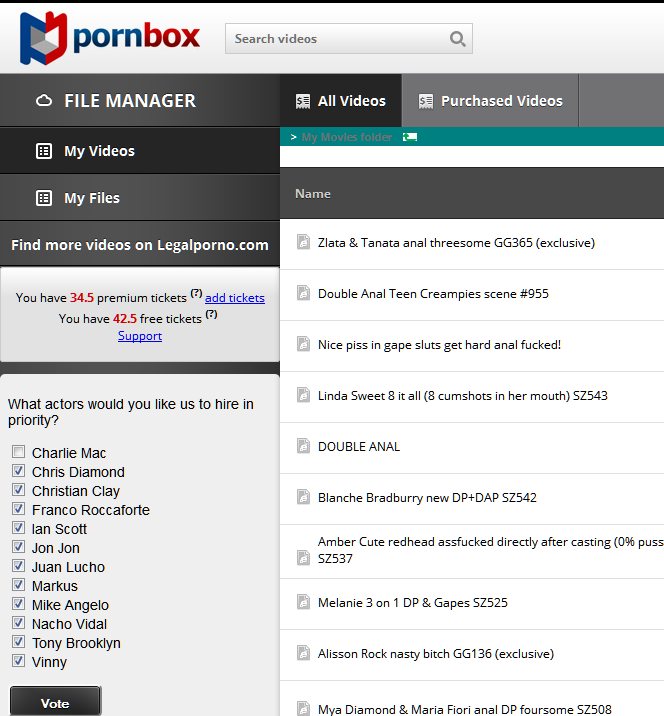The image size is (664, 716).
Task: Click the icon on Purchased Videos tab
Action: coord(426,101)
